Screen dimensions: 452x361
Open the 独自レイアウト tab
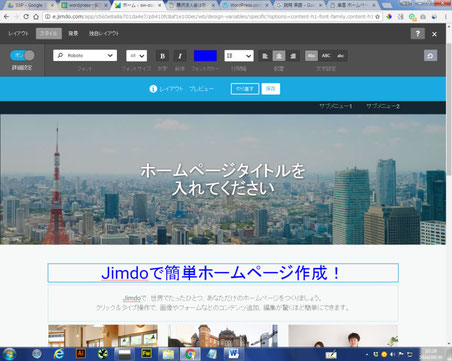[104, 33]
